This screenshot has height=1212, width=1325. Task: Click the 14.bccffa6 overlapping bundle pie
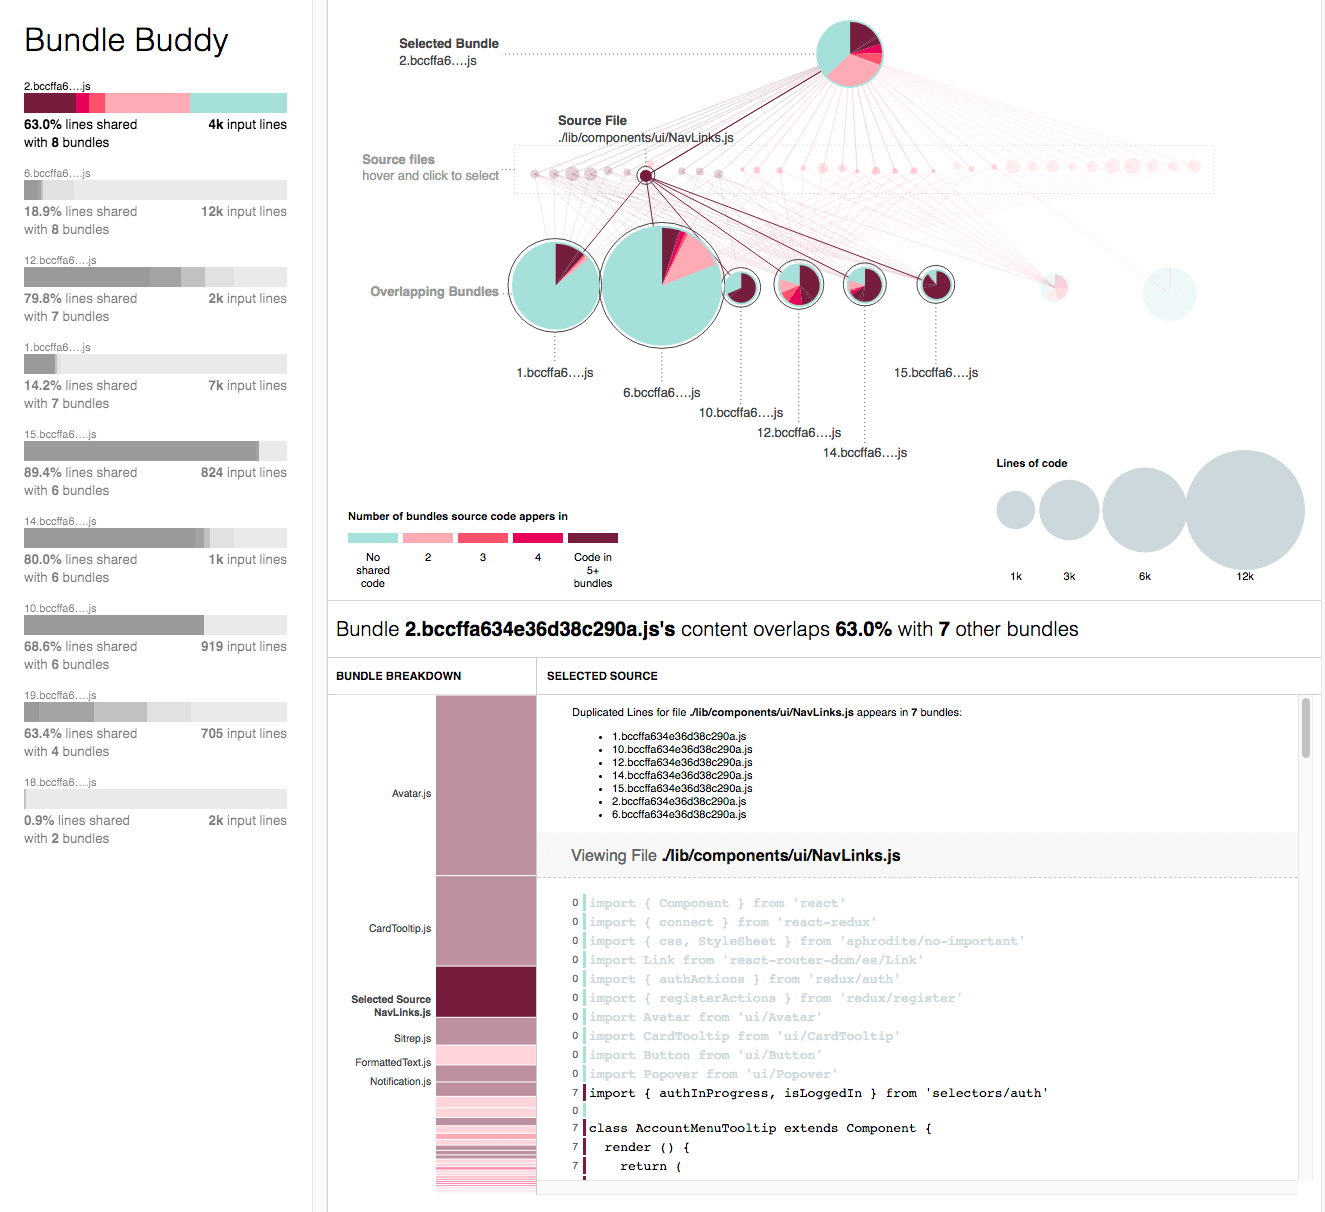click(x=865, y=285)
